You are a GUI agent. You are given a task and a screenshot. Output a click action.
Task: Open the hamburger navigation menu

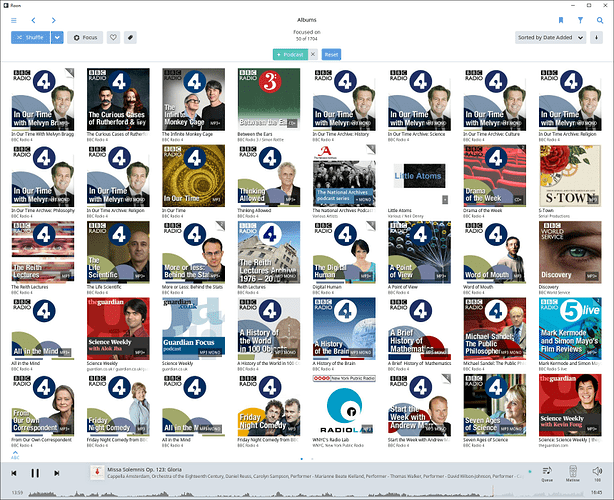(14, 20)
